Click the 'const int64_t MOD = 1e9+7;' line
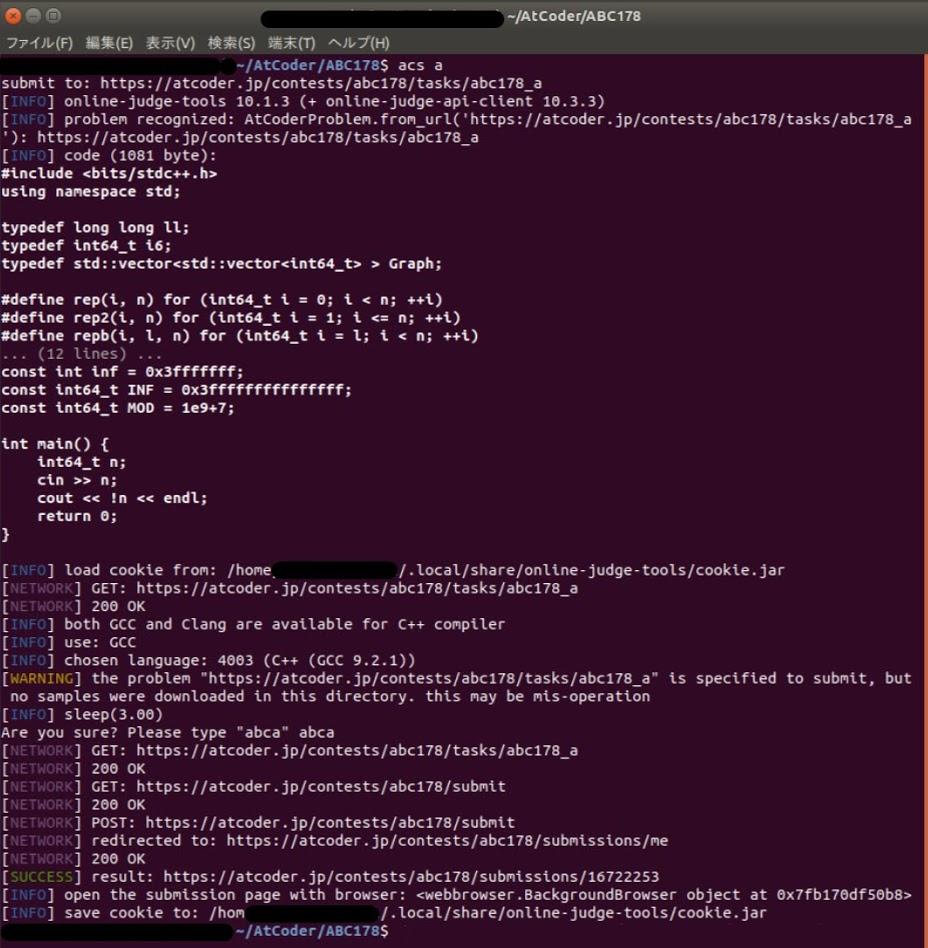 click(x=117, y=408)
